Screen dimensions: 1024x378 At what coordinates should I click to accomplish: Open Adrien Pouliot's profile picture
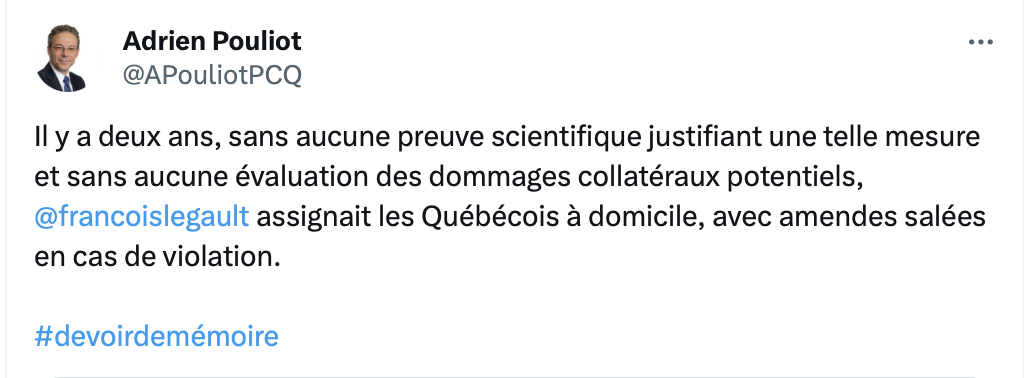pos(62,58)
